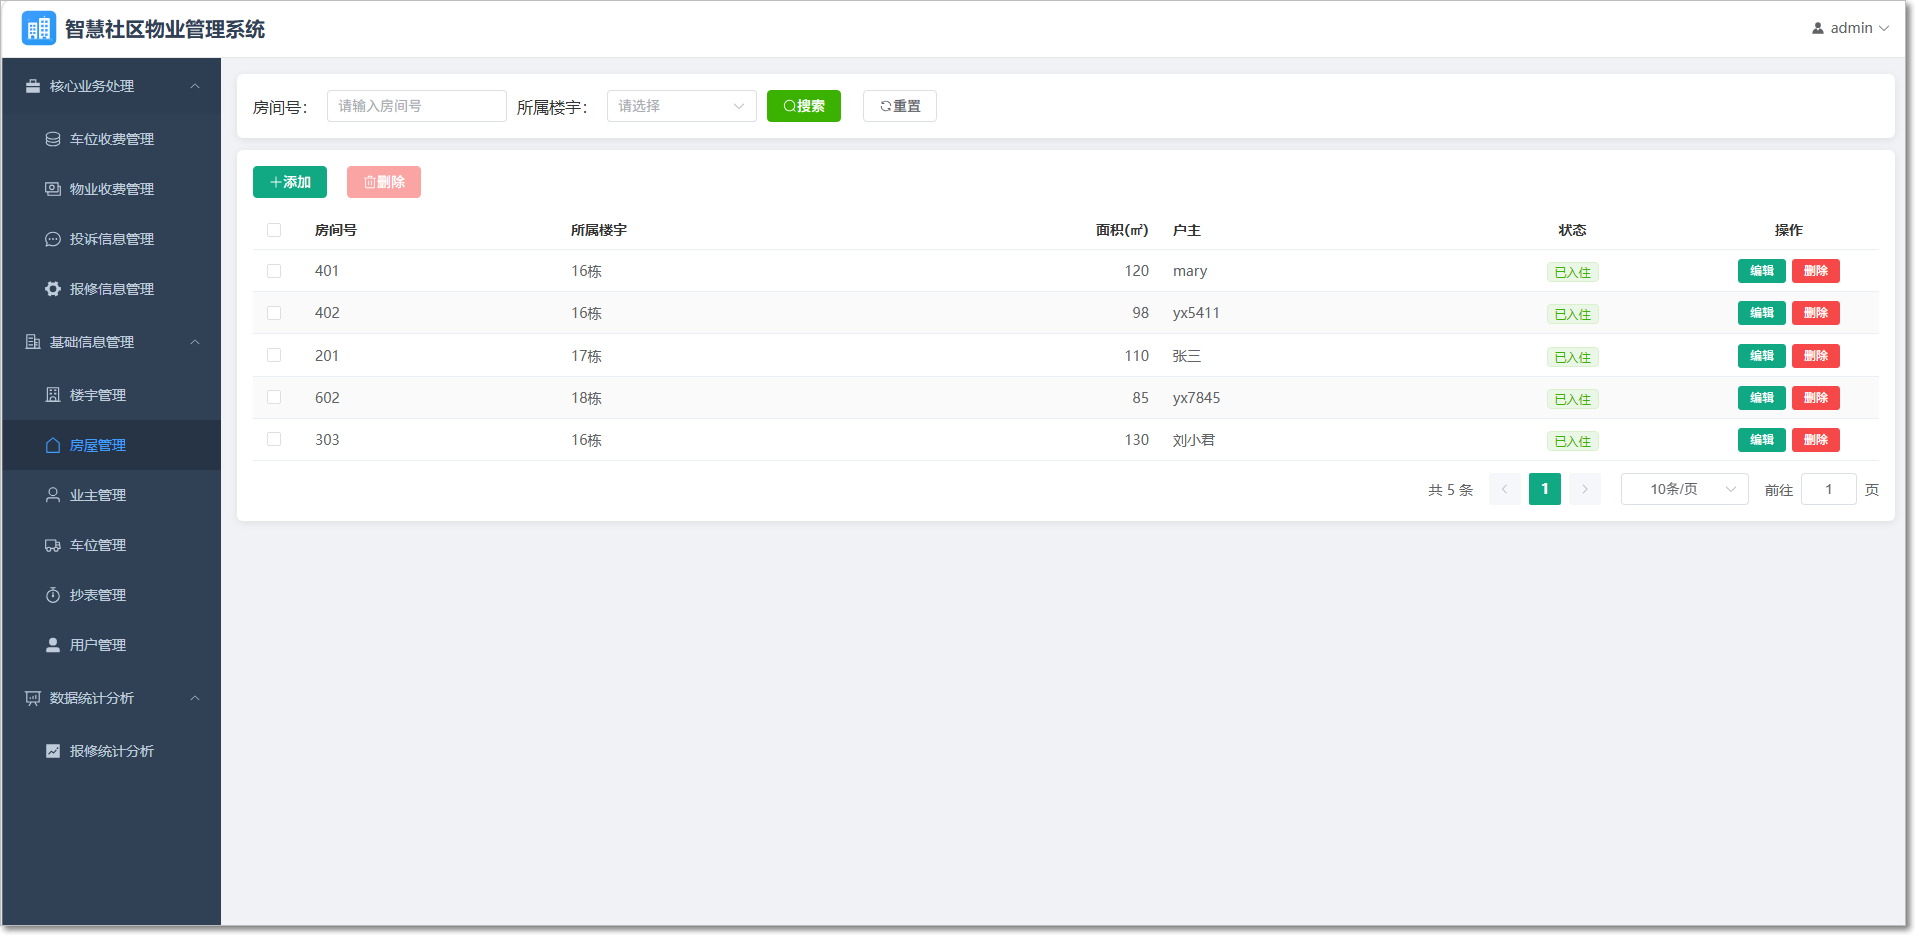Collapse the 核心业务处理 menu chevron
Screen dimensions: 1915x935
click(x=195, y=86)
